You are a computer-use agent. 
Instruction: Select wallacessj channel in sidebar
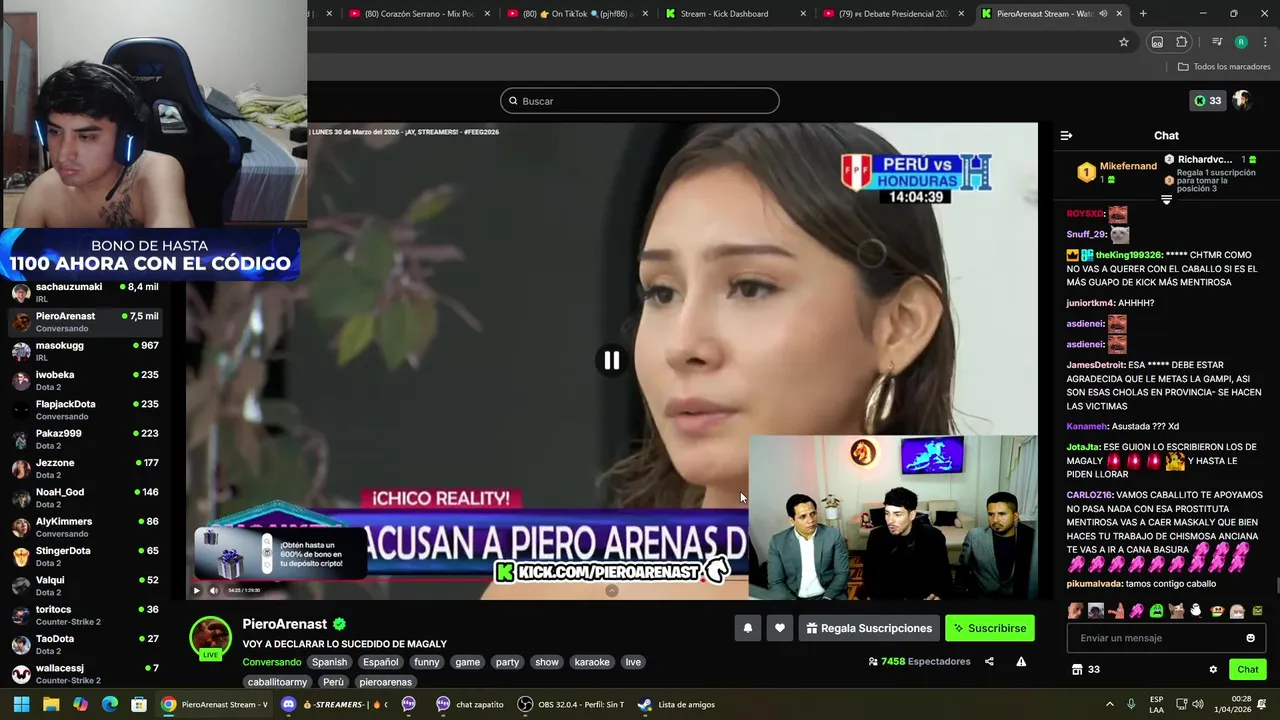(x=85, y=673)
